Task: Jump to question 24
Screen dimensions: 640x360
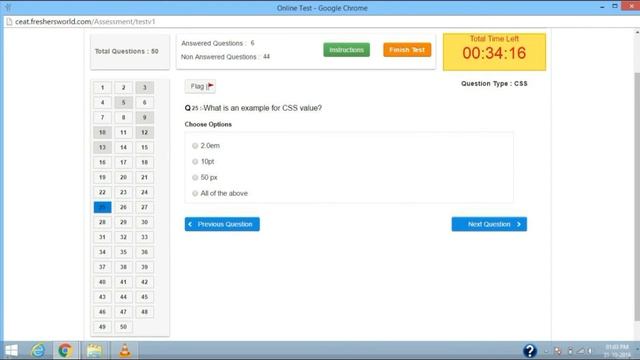Action: click(144, 192)
